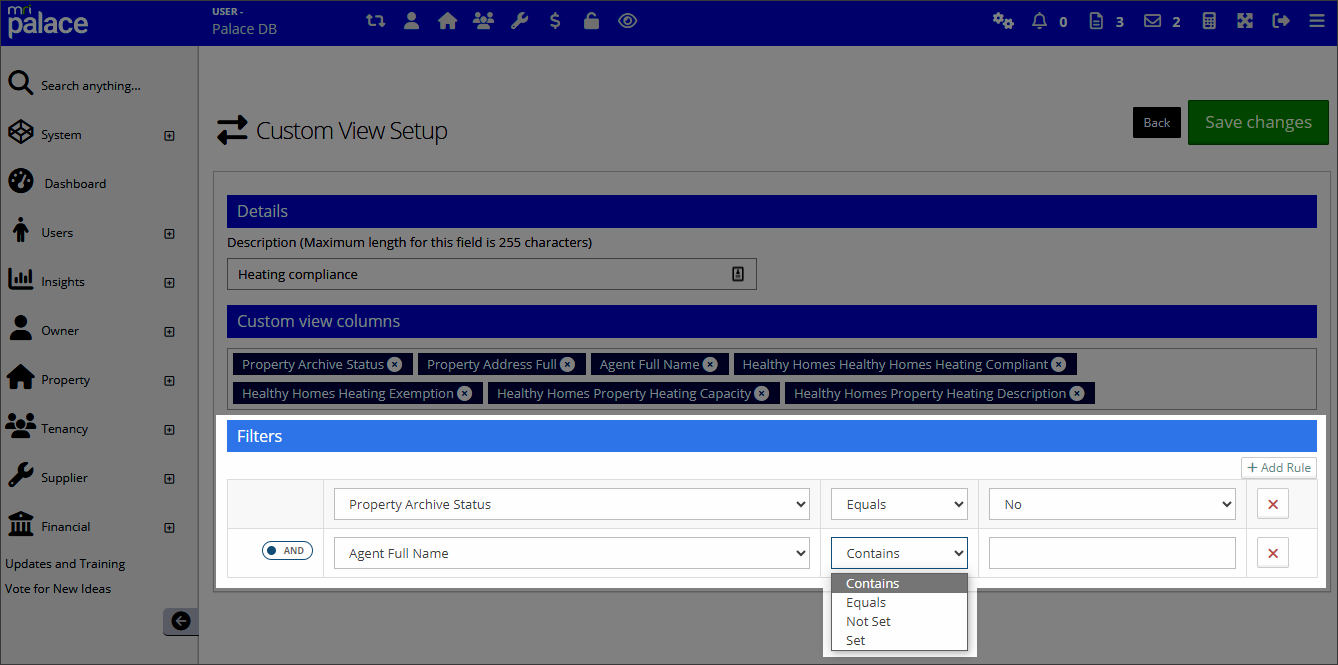This screenshot has height=665, width=1338.
Task: Click the eye view icon in top toolbar
Action: [x=627, y=20]
